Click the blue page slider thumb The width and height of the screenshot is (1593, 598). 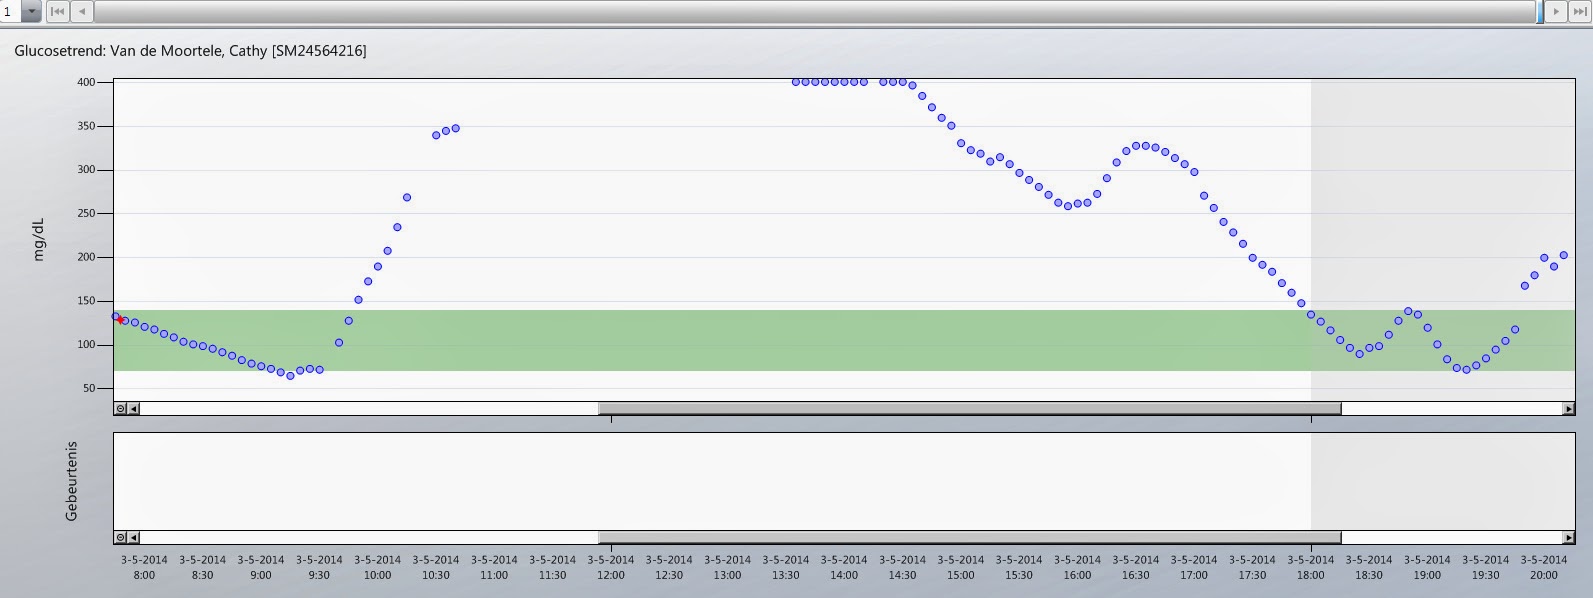tap(1540, 12)
